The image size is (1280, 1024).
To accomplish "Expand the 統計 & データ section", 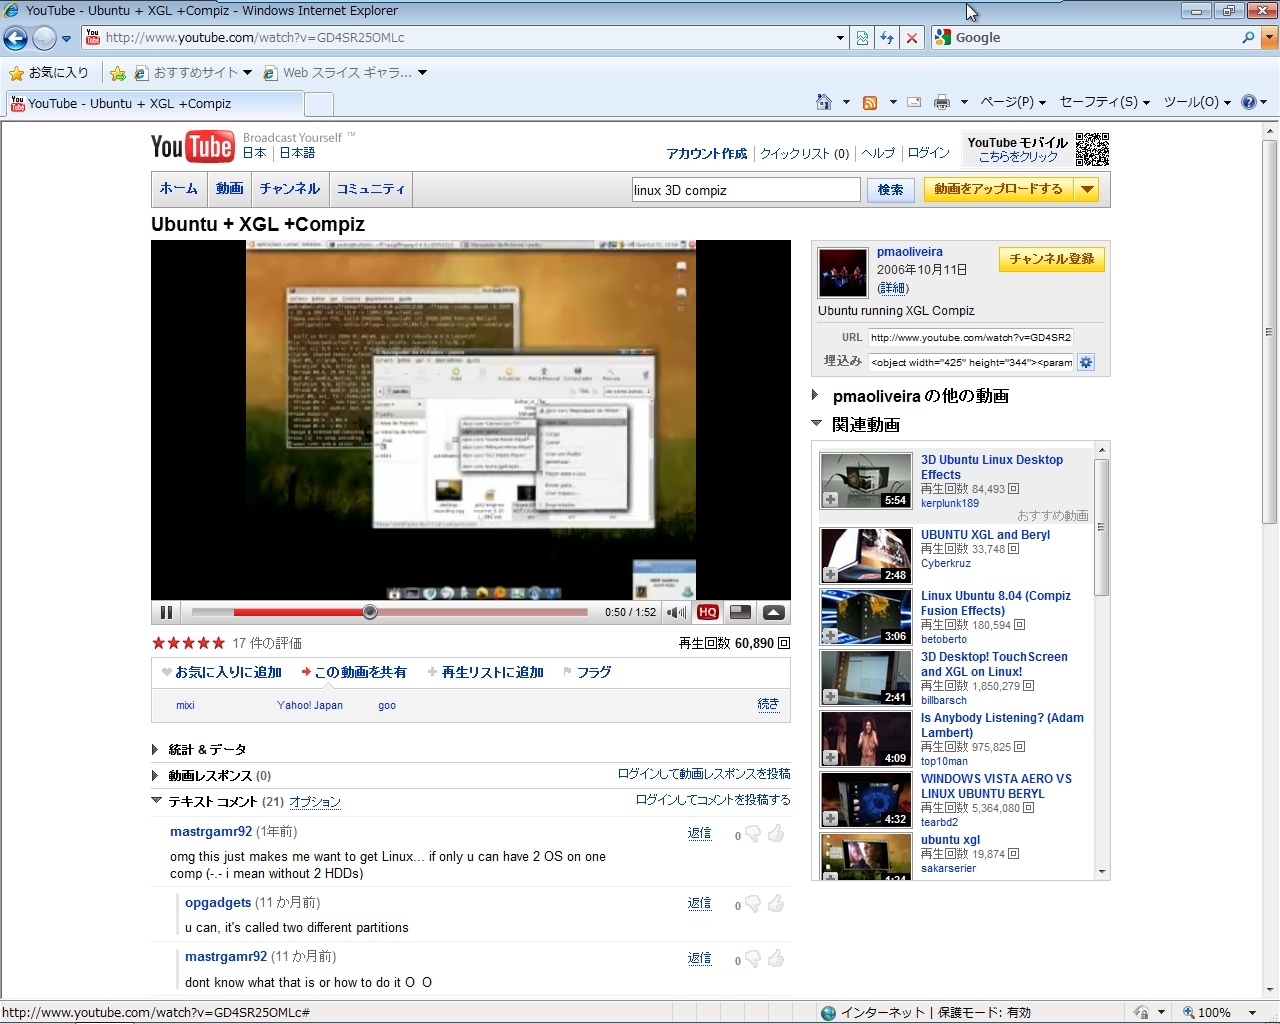I will coord(155,749).
